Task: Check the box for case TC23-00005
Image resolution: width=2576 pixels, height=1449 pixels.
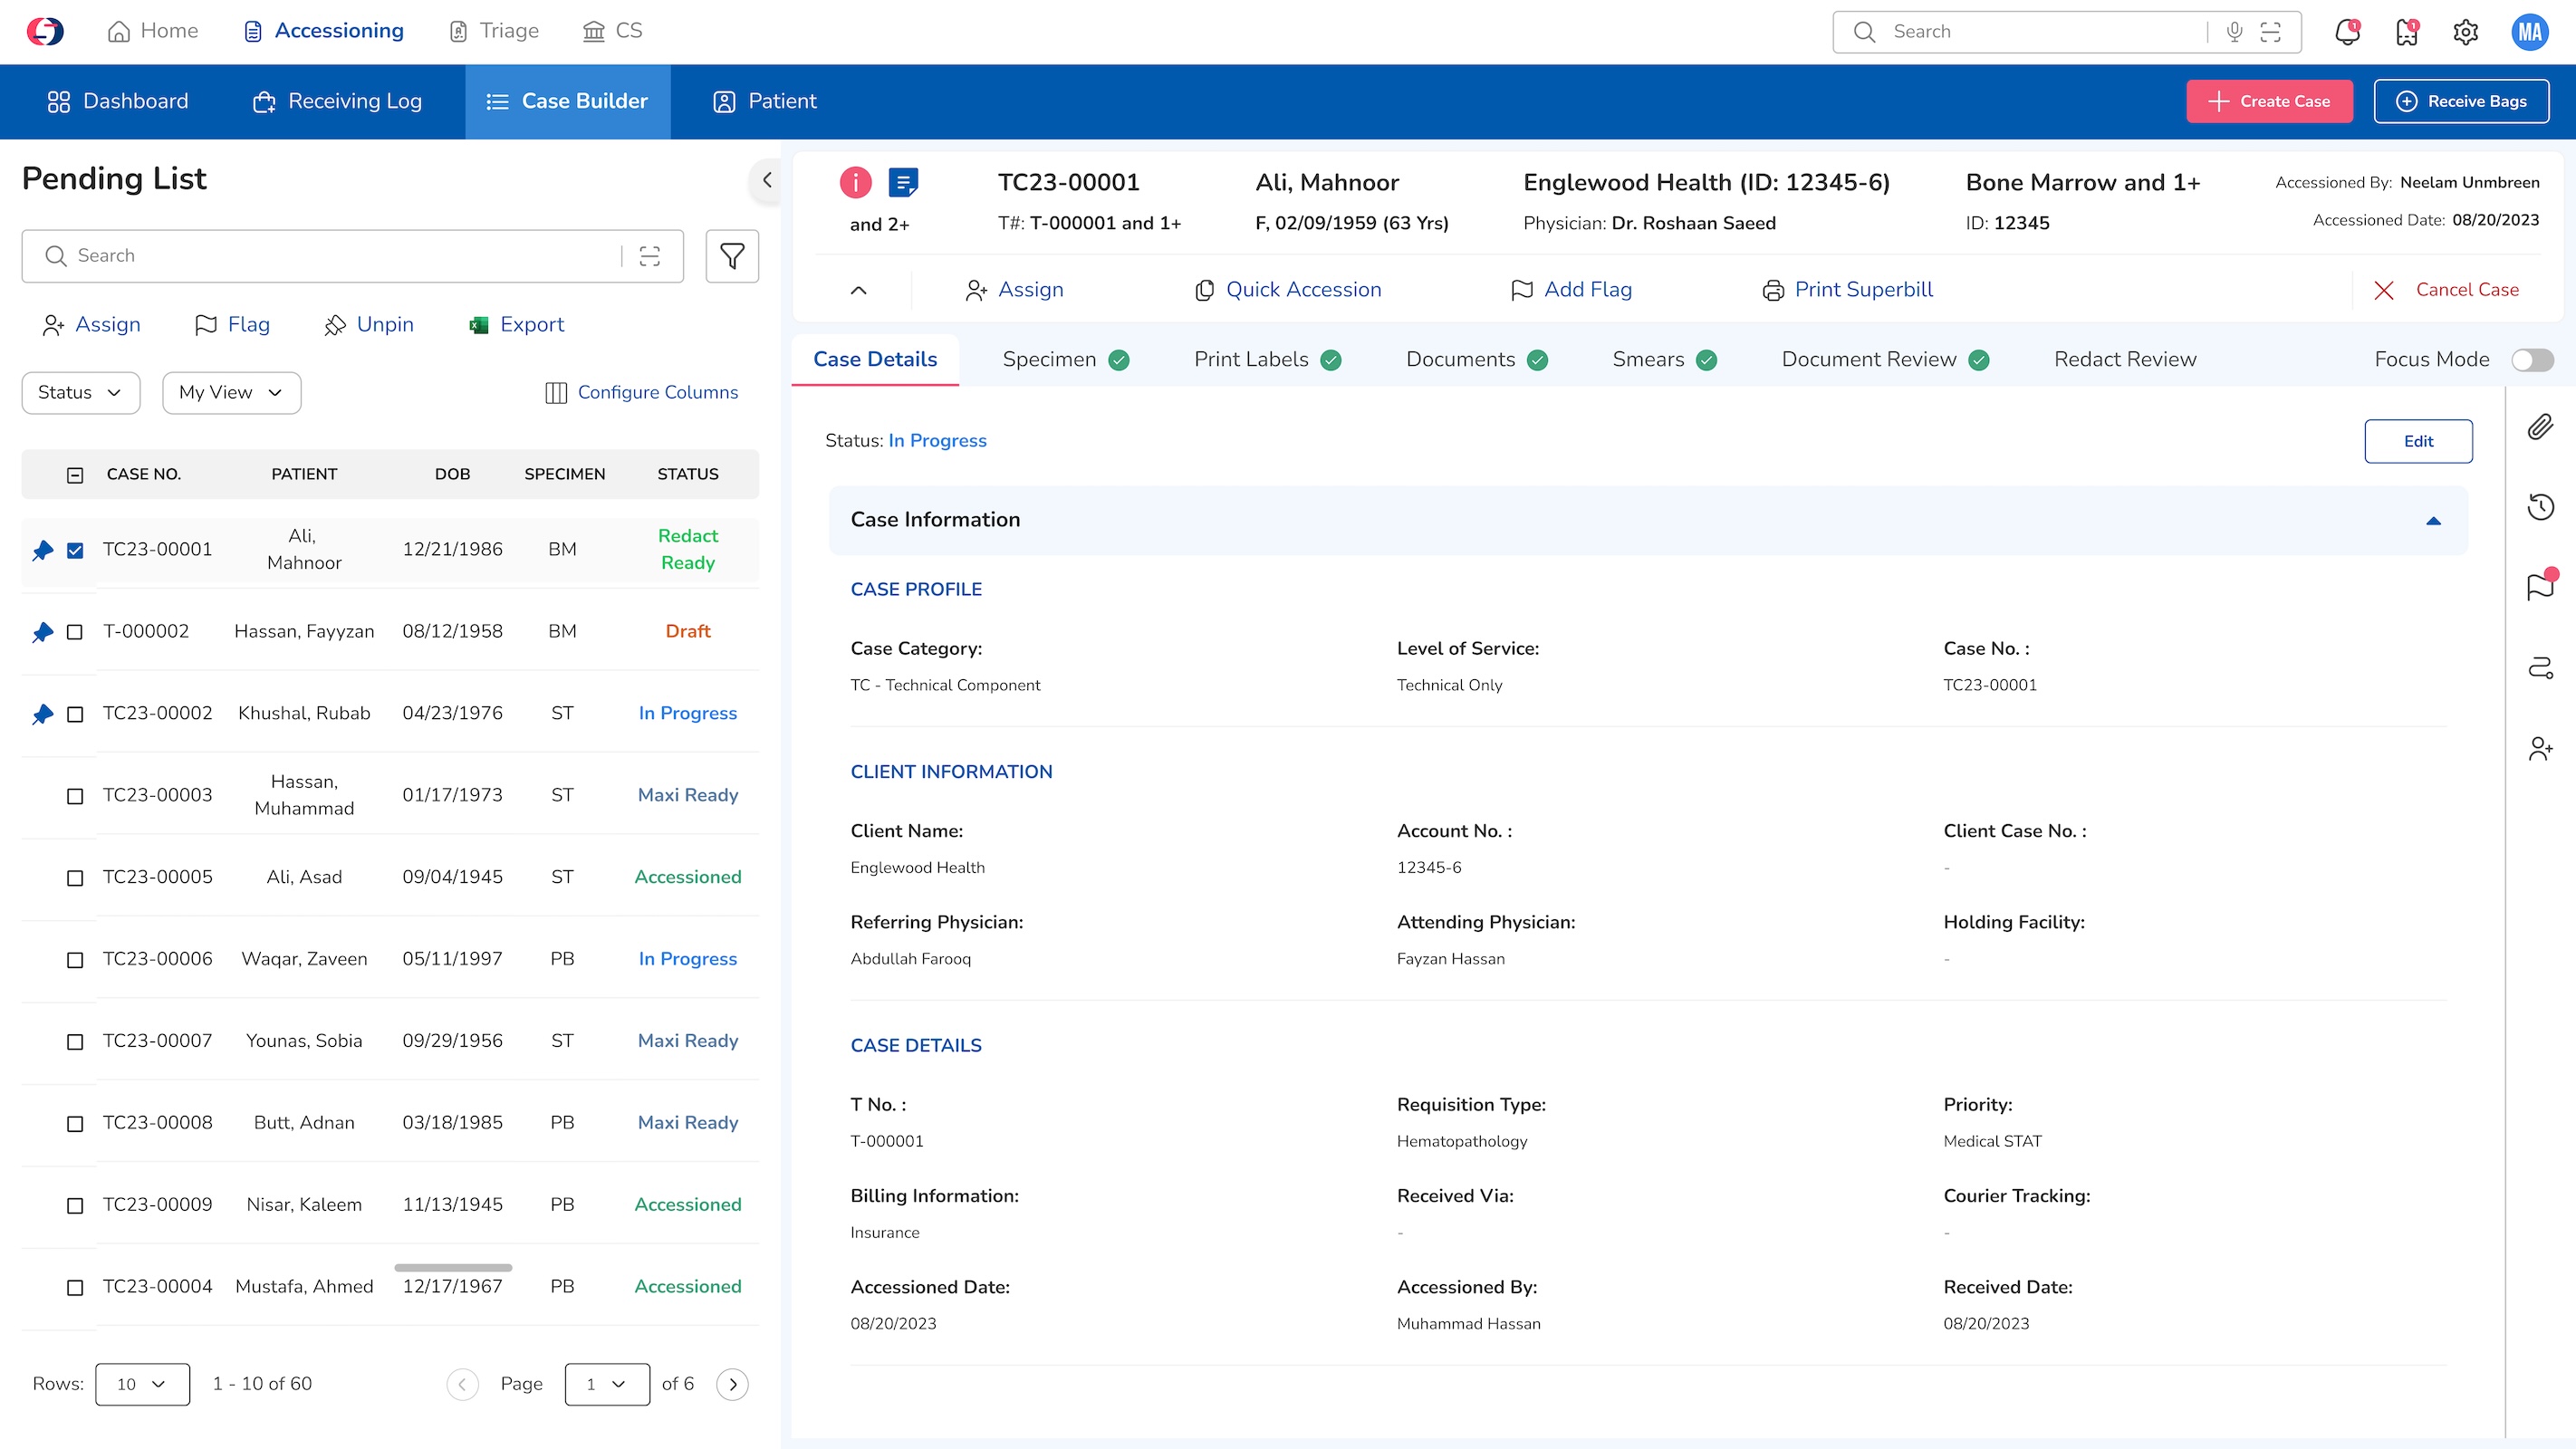Action: (x=75, y=878)
